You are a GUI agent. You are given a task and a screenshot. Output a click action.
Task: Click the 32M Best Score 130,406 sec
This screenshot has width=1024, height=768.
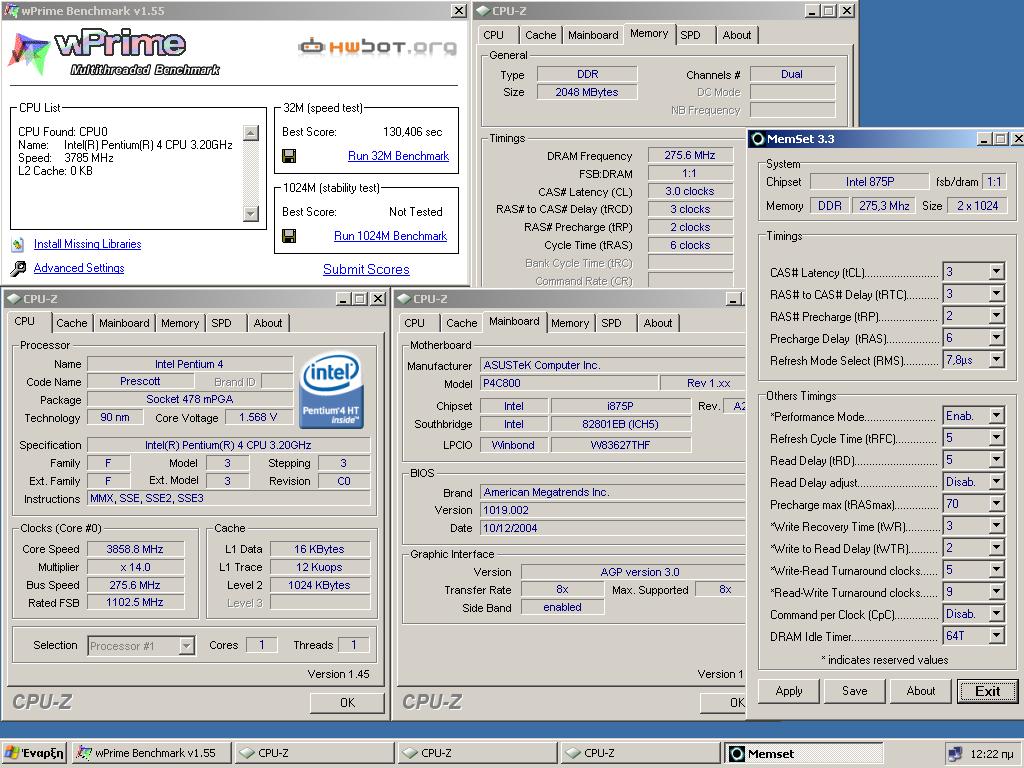412,132
